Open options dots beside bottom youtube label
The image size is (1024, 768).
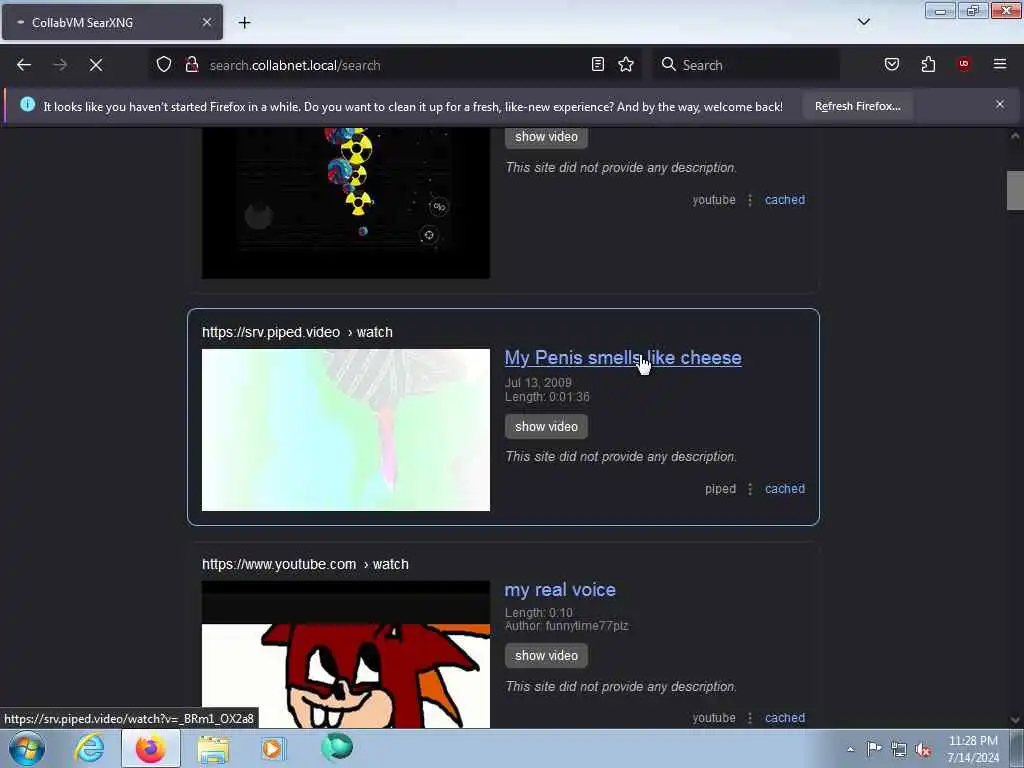tap(750, 718)
